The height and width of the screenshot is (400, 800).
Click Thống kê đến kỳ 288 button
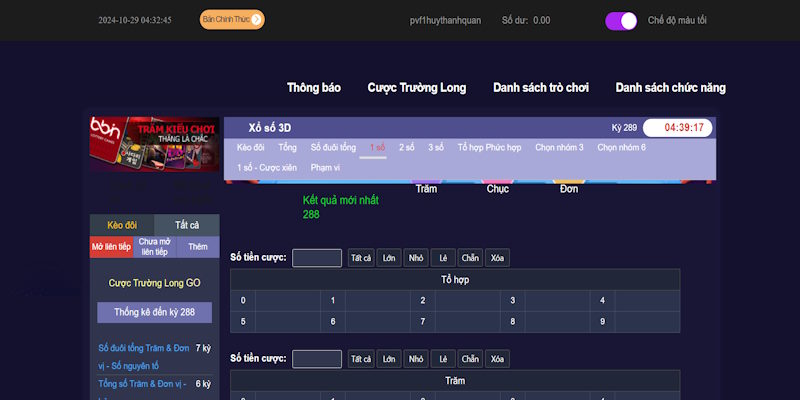tap(154, 312)
